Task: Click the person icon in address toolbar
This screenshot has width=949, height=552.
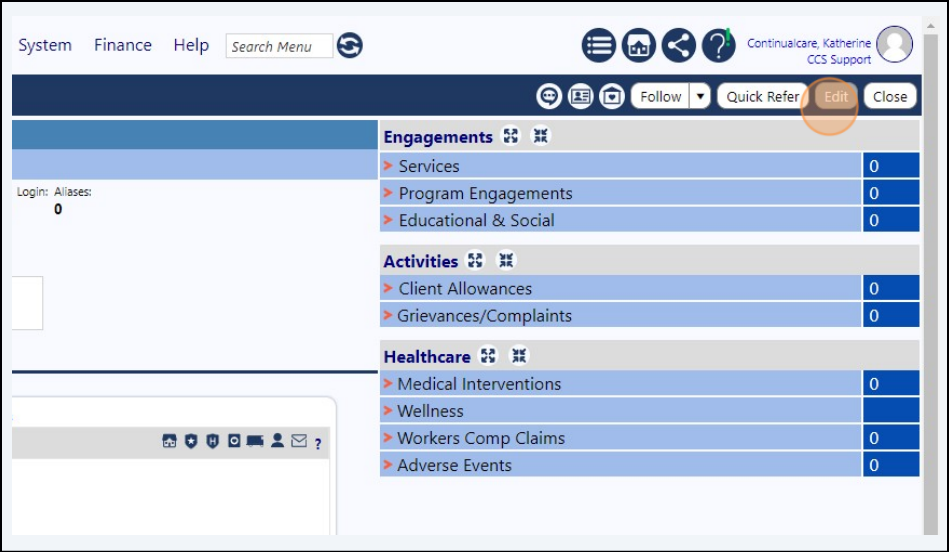Action: coord(277,440)
